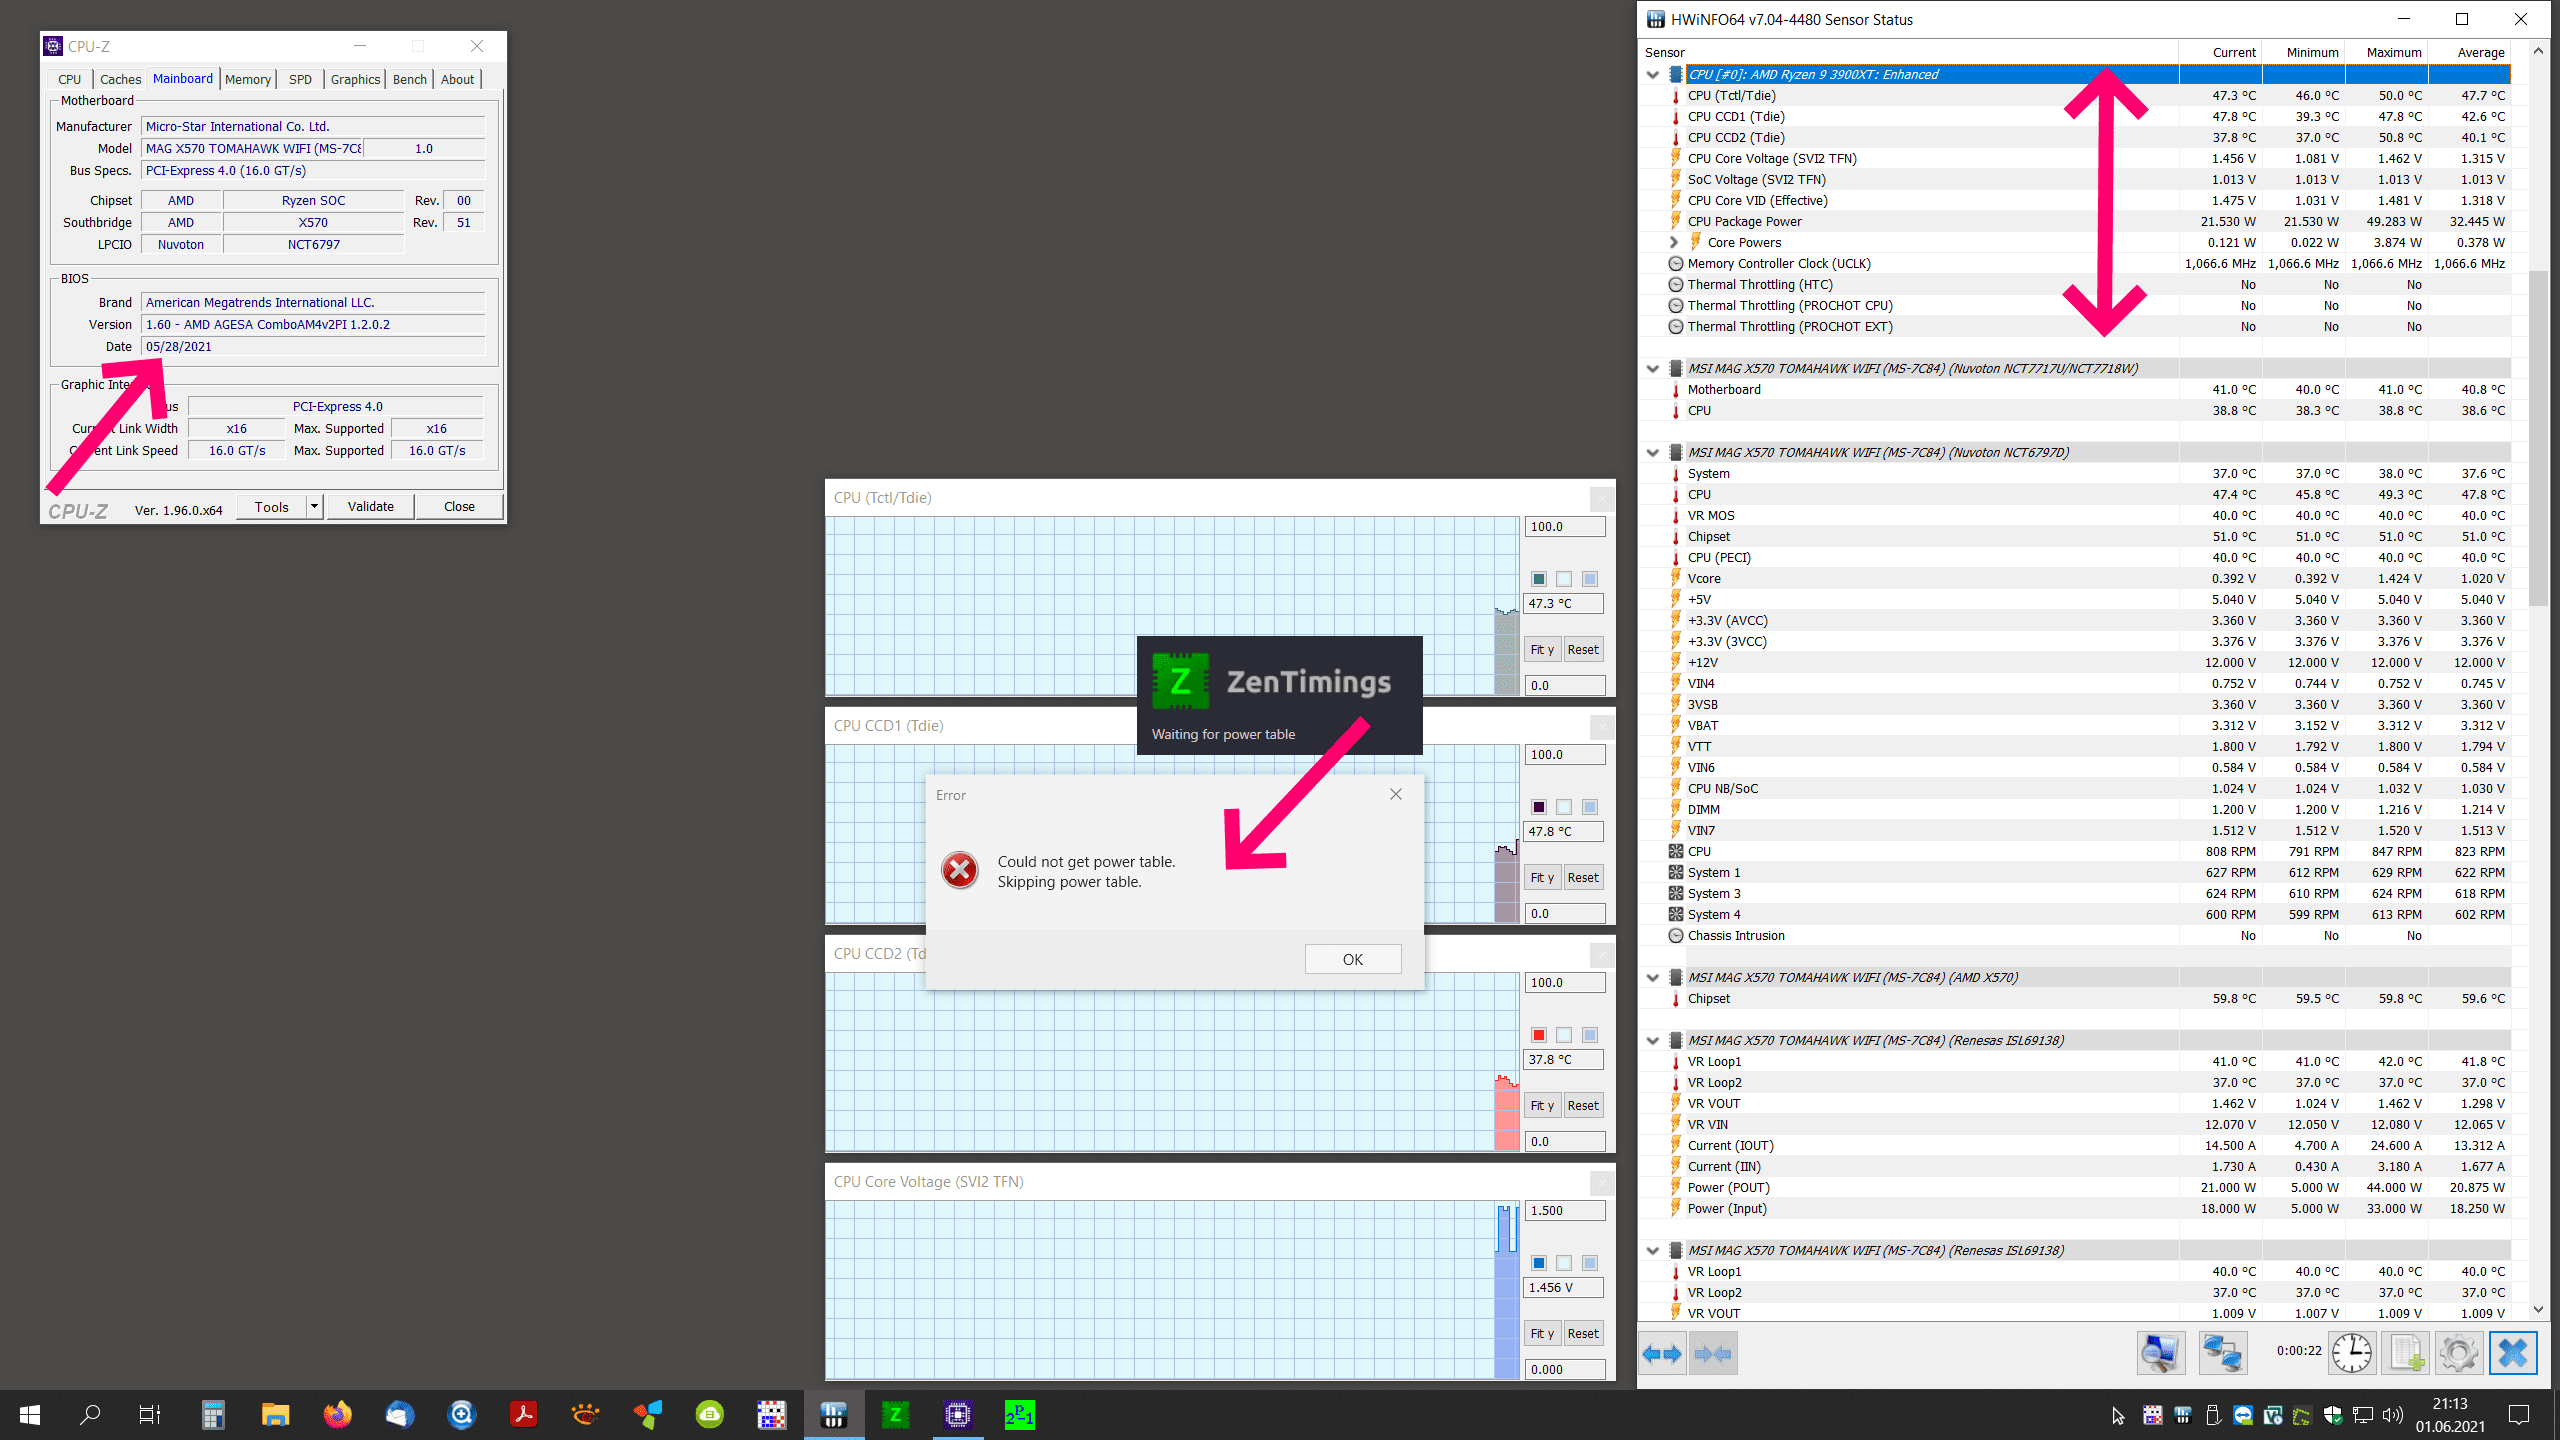Screen dimensions: 2560x1440
Task: Launch Calculator from taskbar
Action: (213, 1415)
